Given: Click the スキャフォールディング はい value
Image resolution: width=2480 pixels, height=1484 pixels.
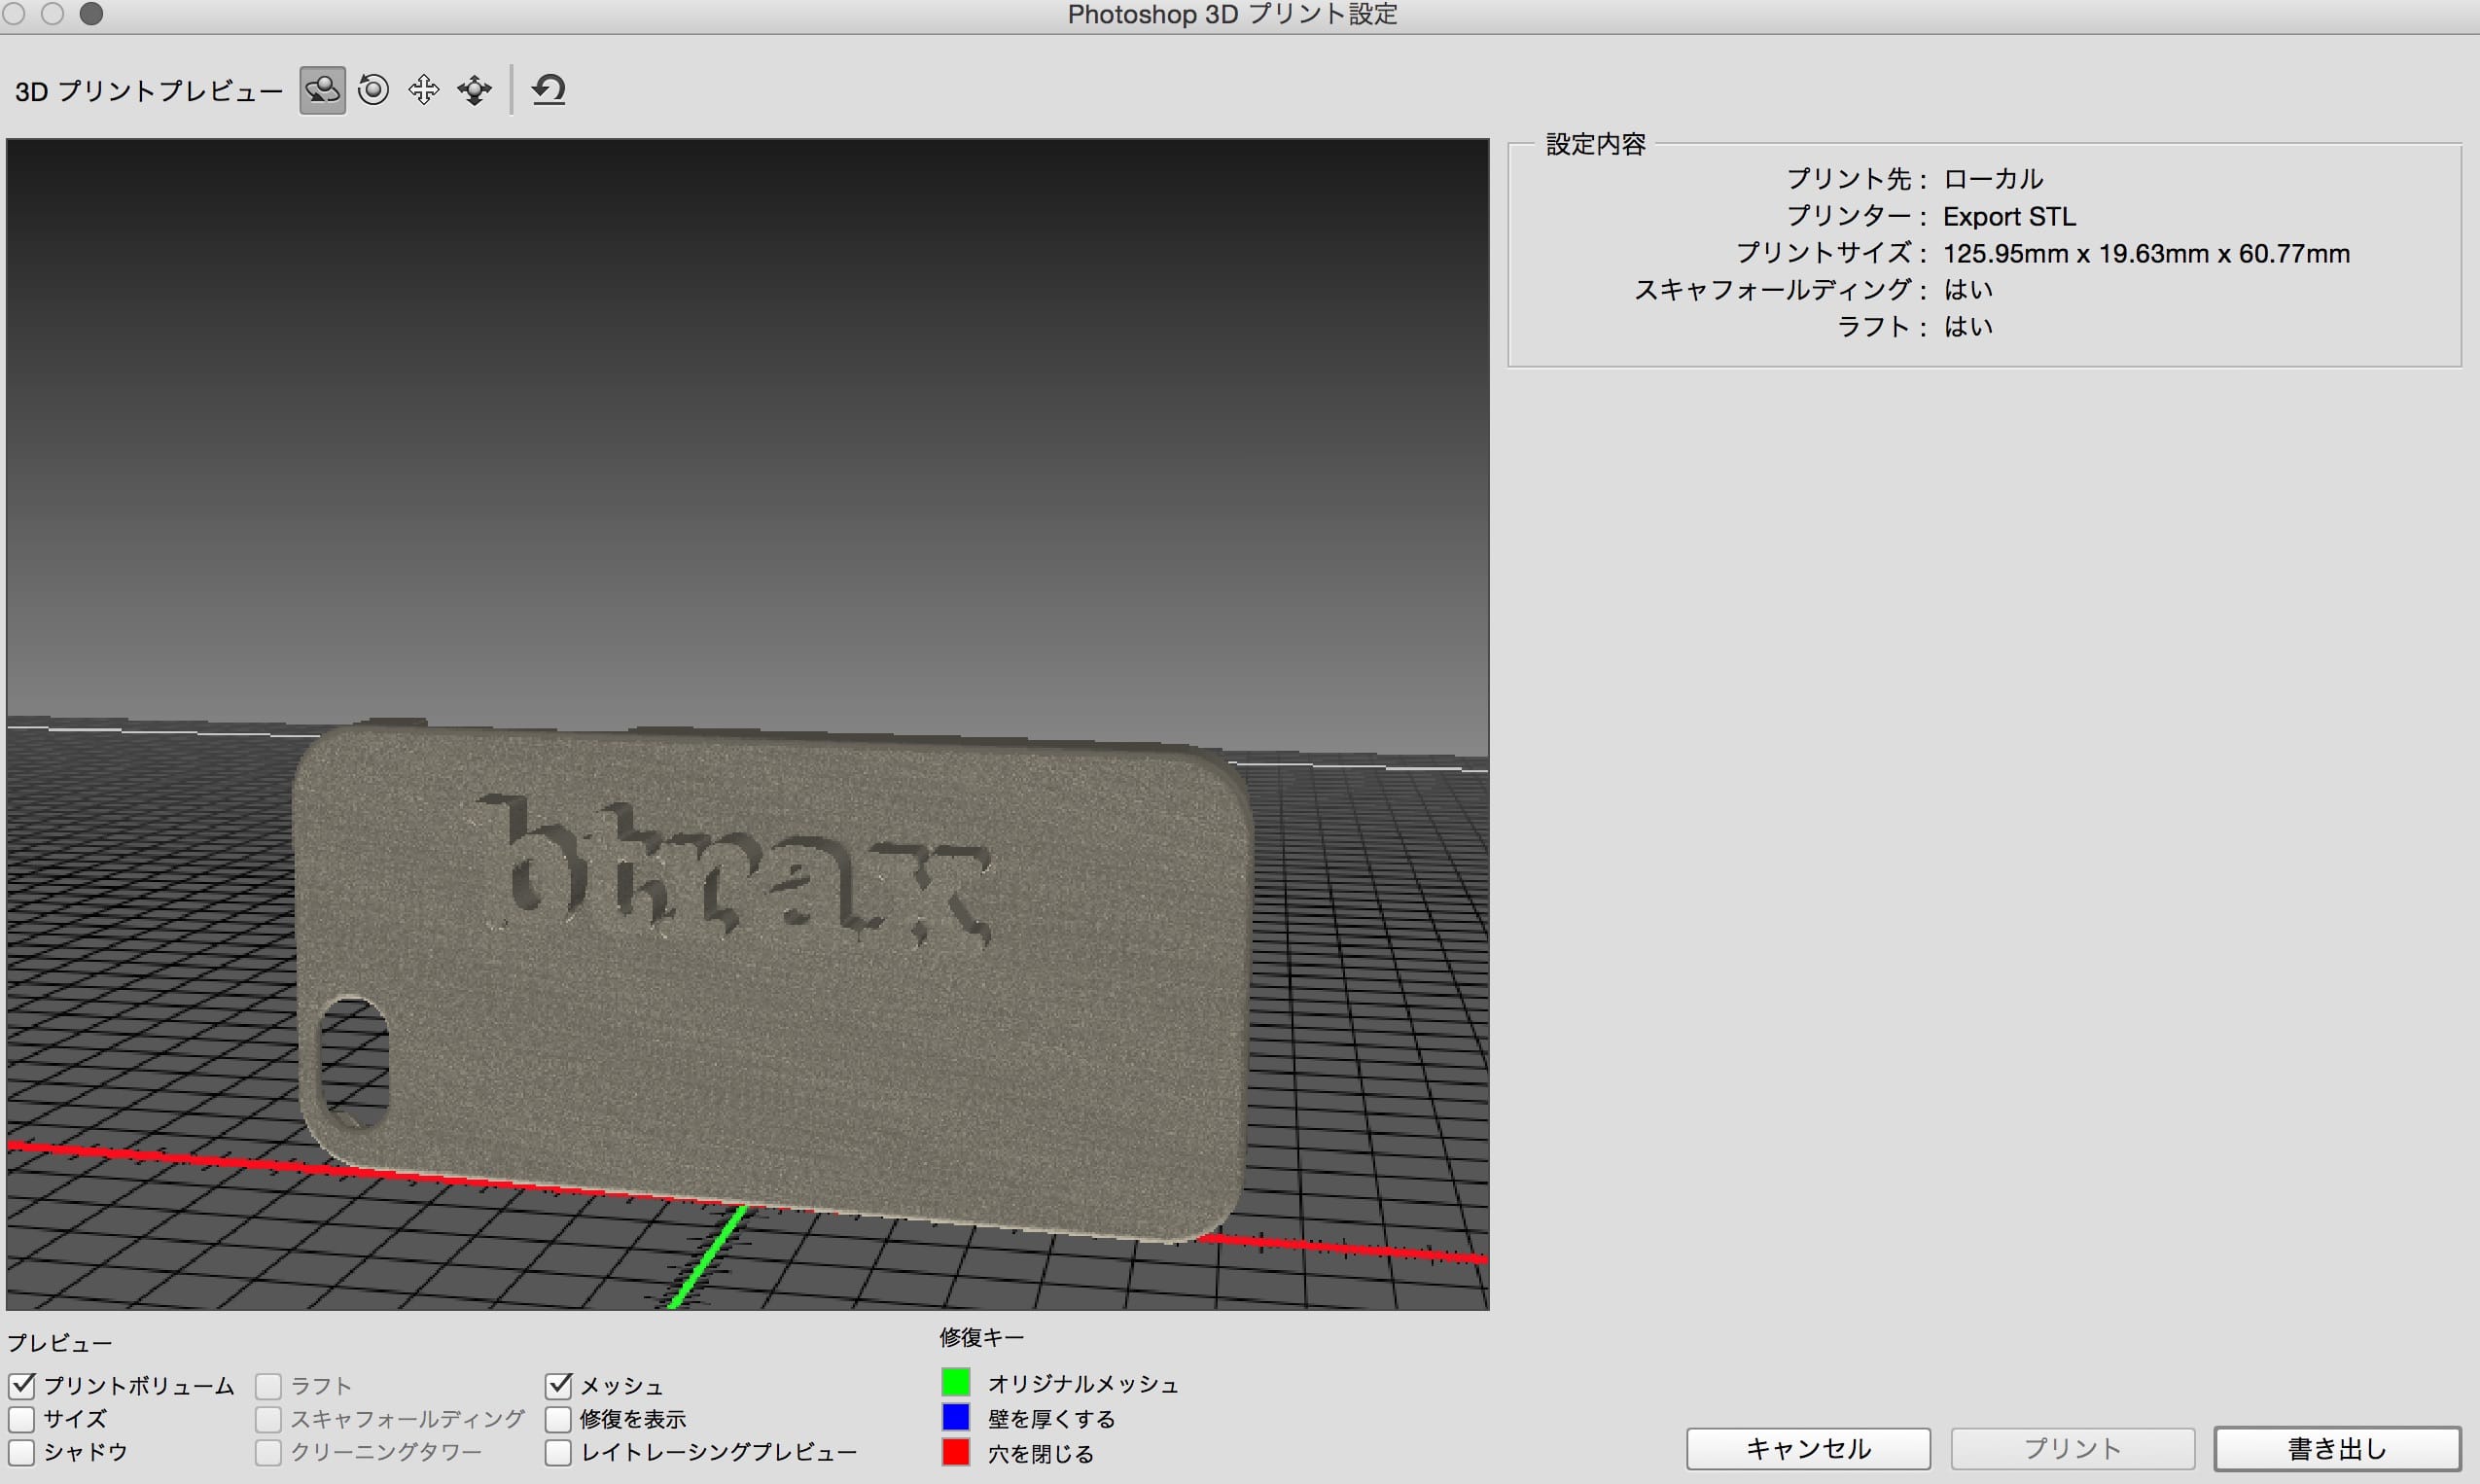Looking at the screenshot, I should tap(1968, 290).
